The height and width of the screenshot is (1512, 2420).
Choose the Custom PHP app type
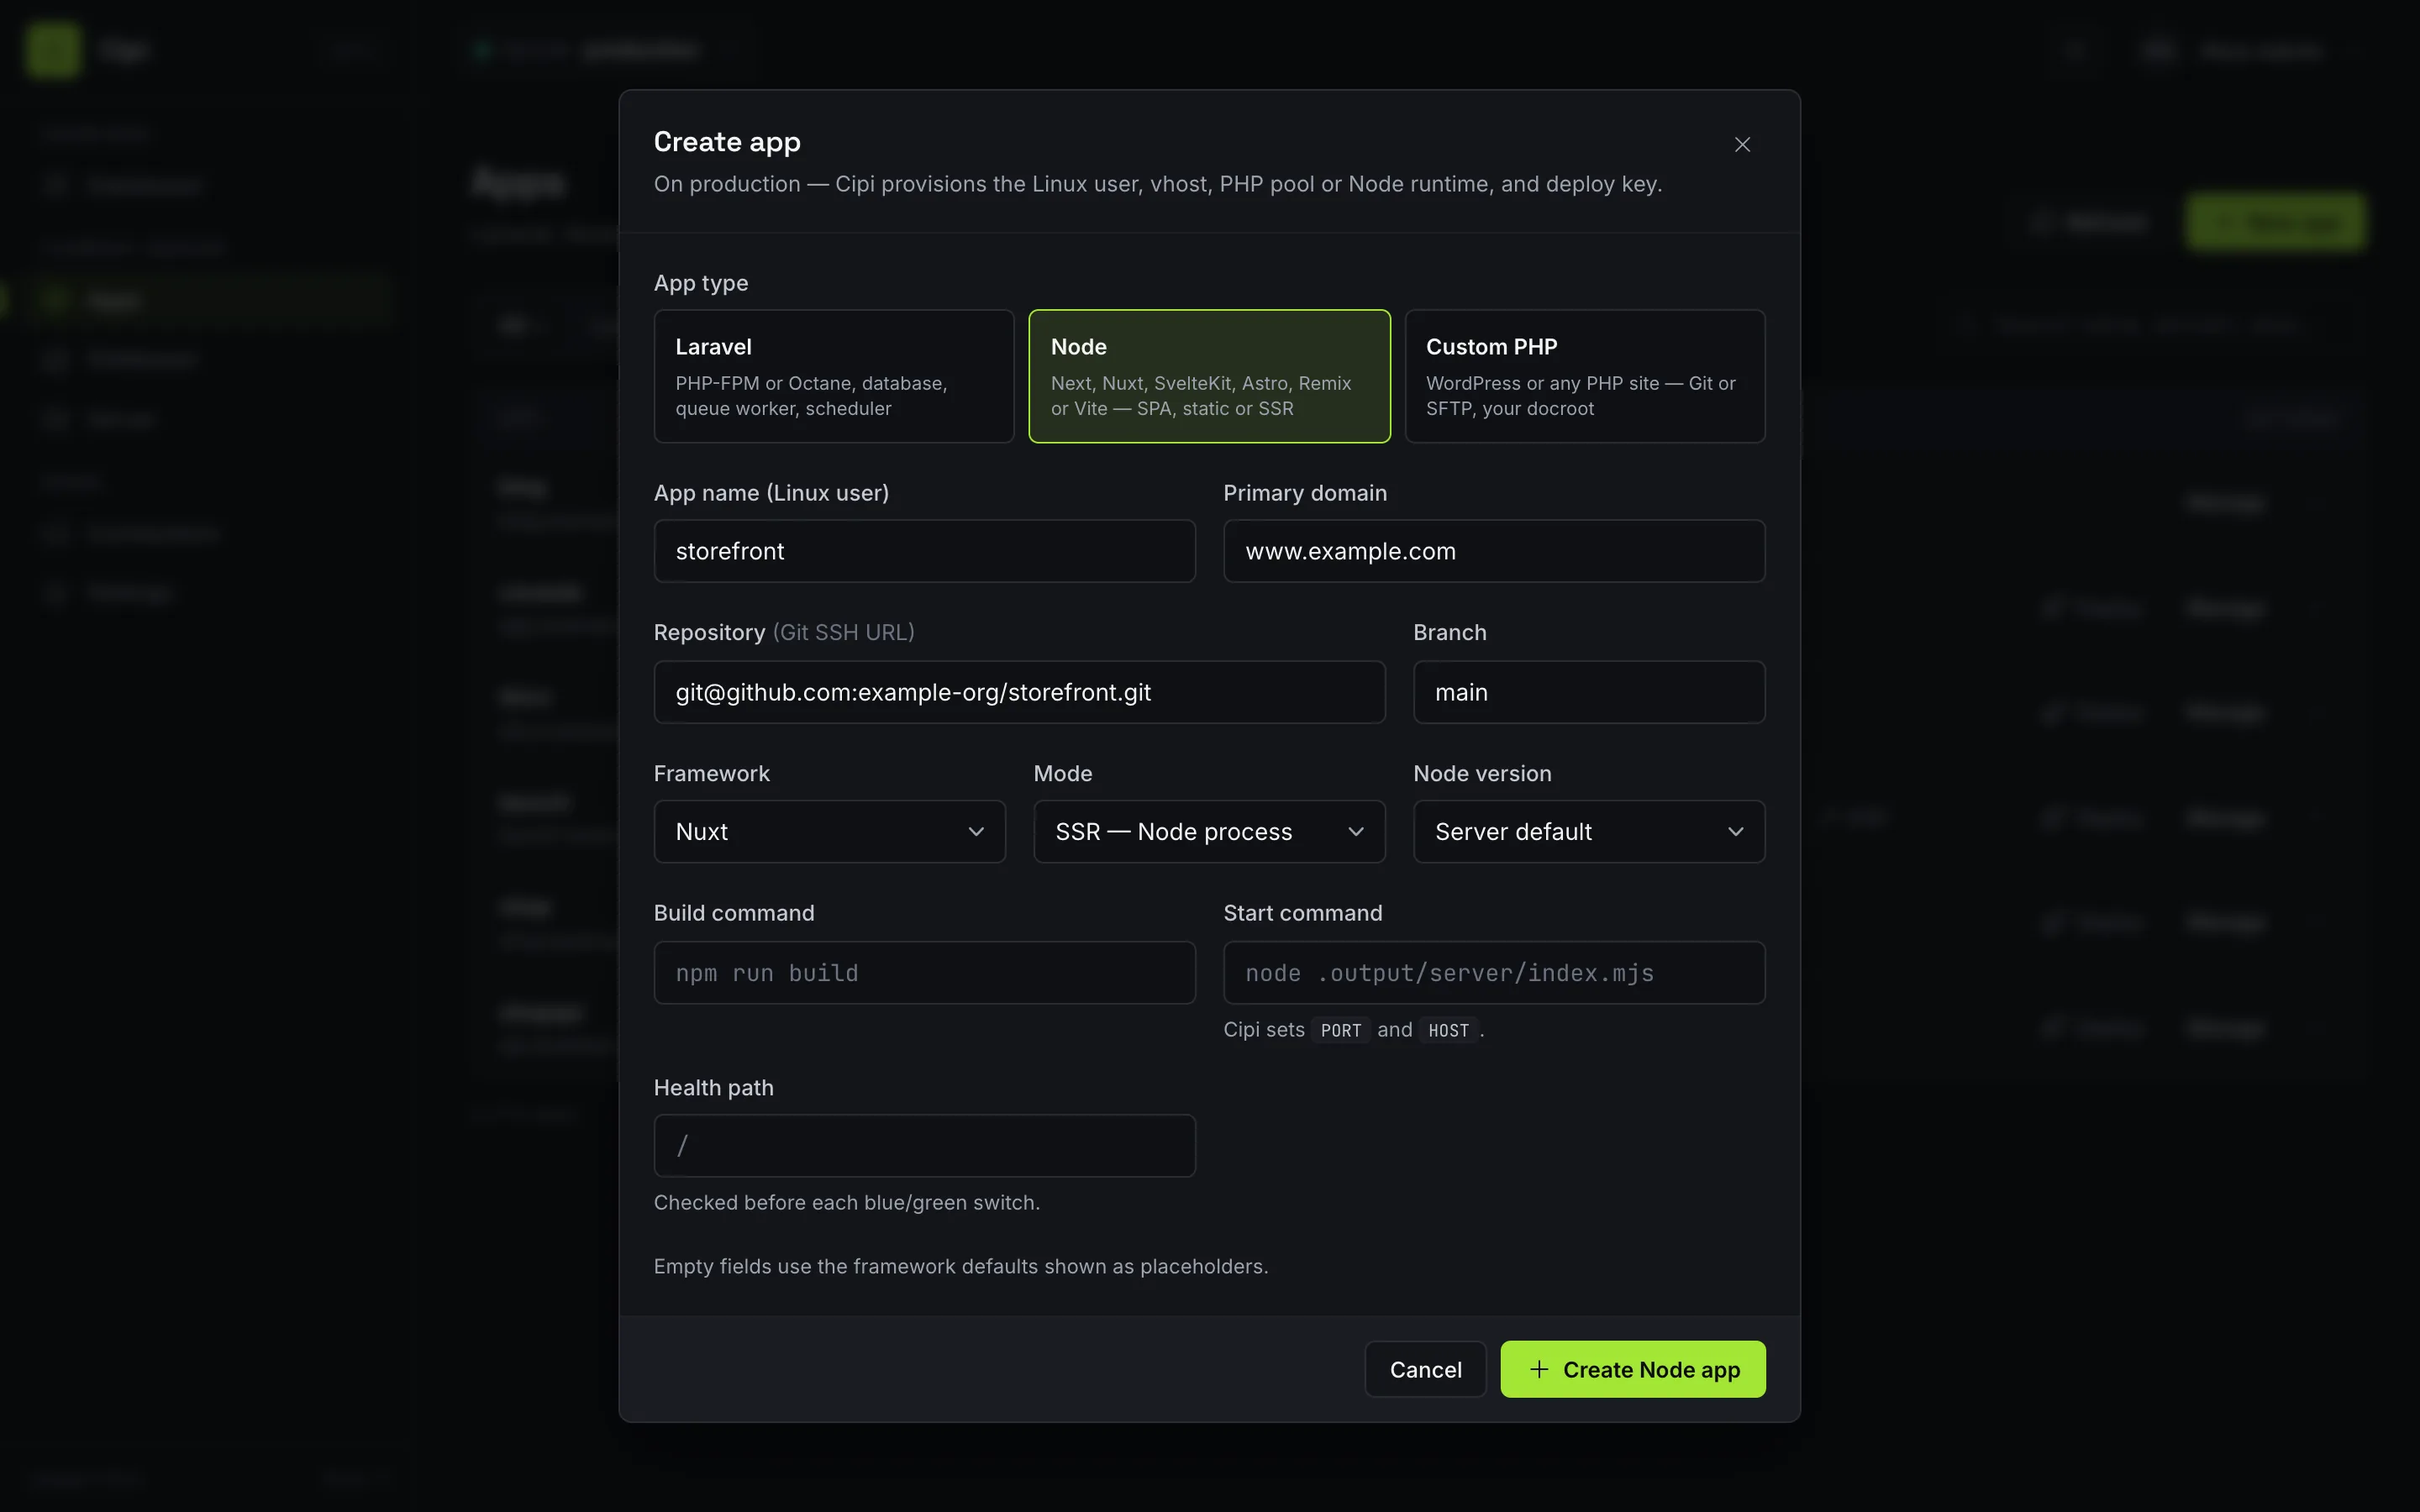click(x=1585, y=376)
